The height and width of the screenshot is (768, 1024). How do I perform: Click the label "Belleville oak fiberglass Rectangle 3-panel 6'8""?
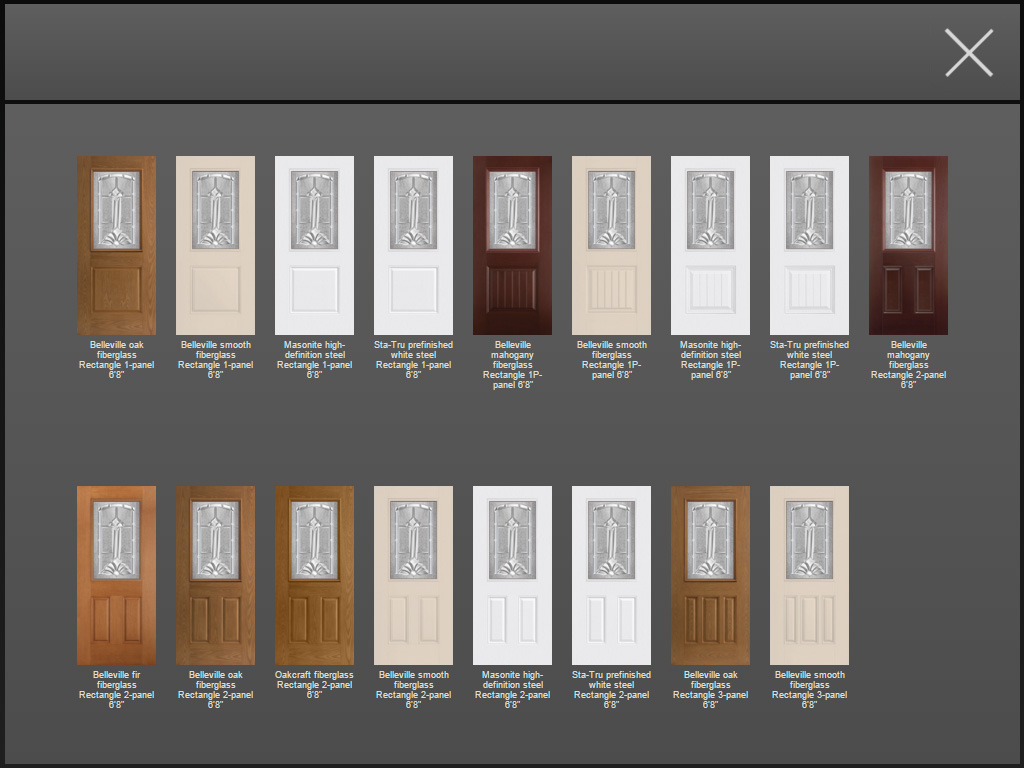pos(711,690)
